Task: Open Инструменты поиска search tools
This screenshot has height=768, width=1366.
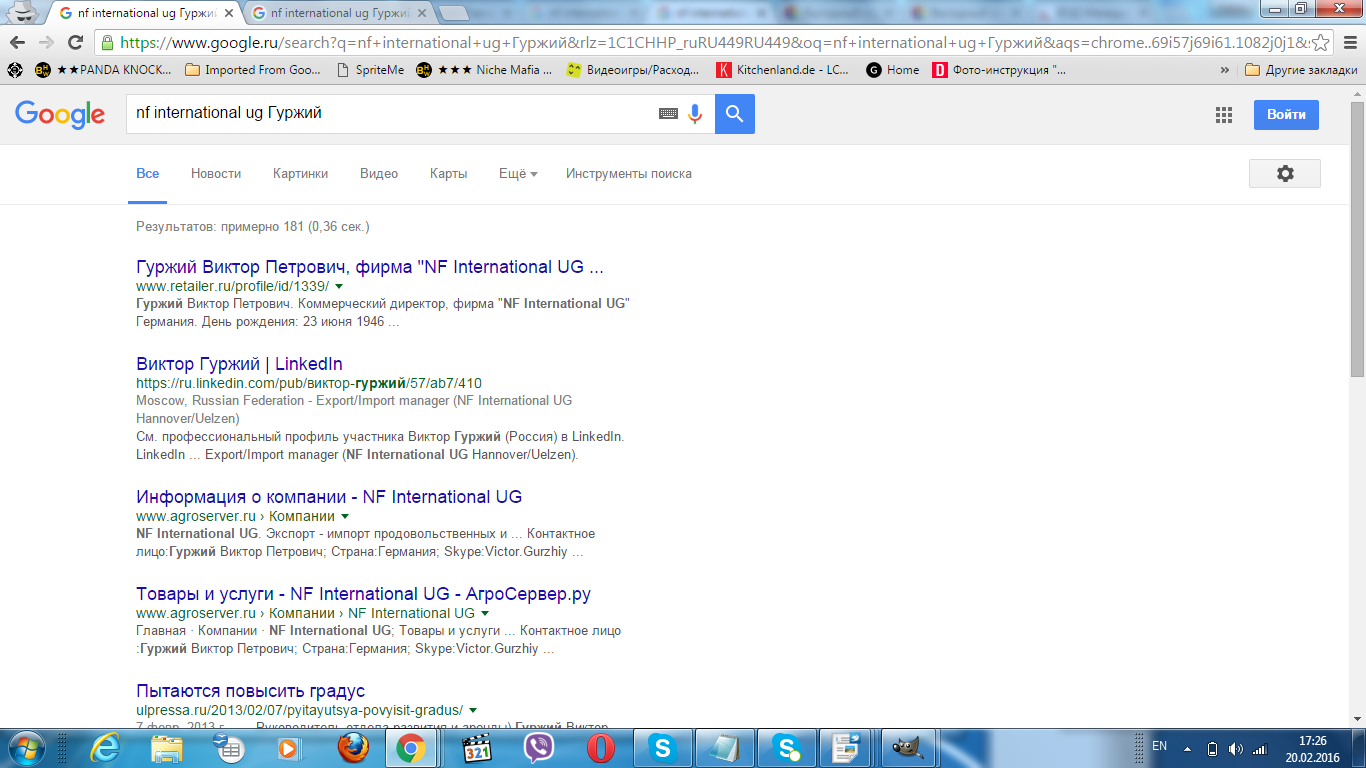Action: coord(629,173)
